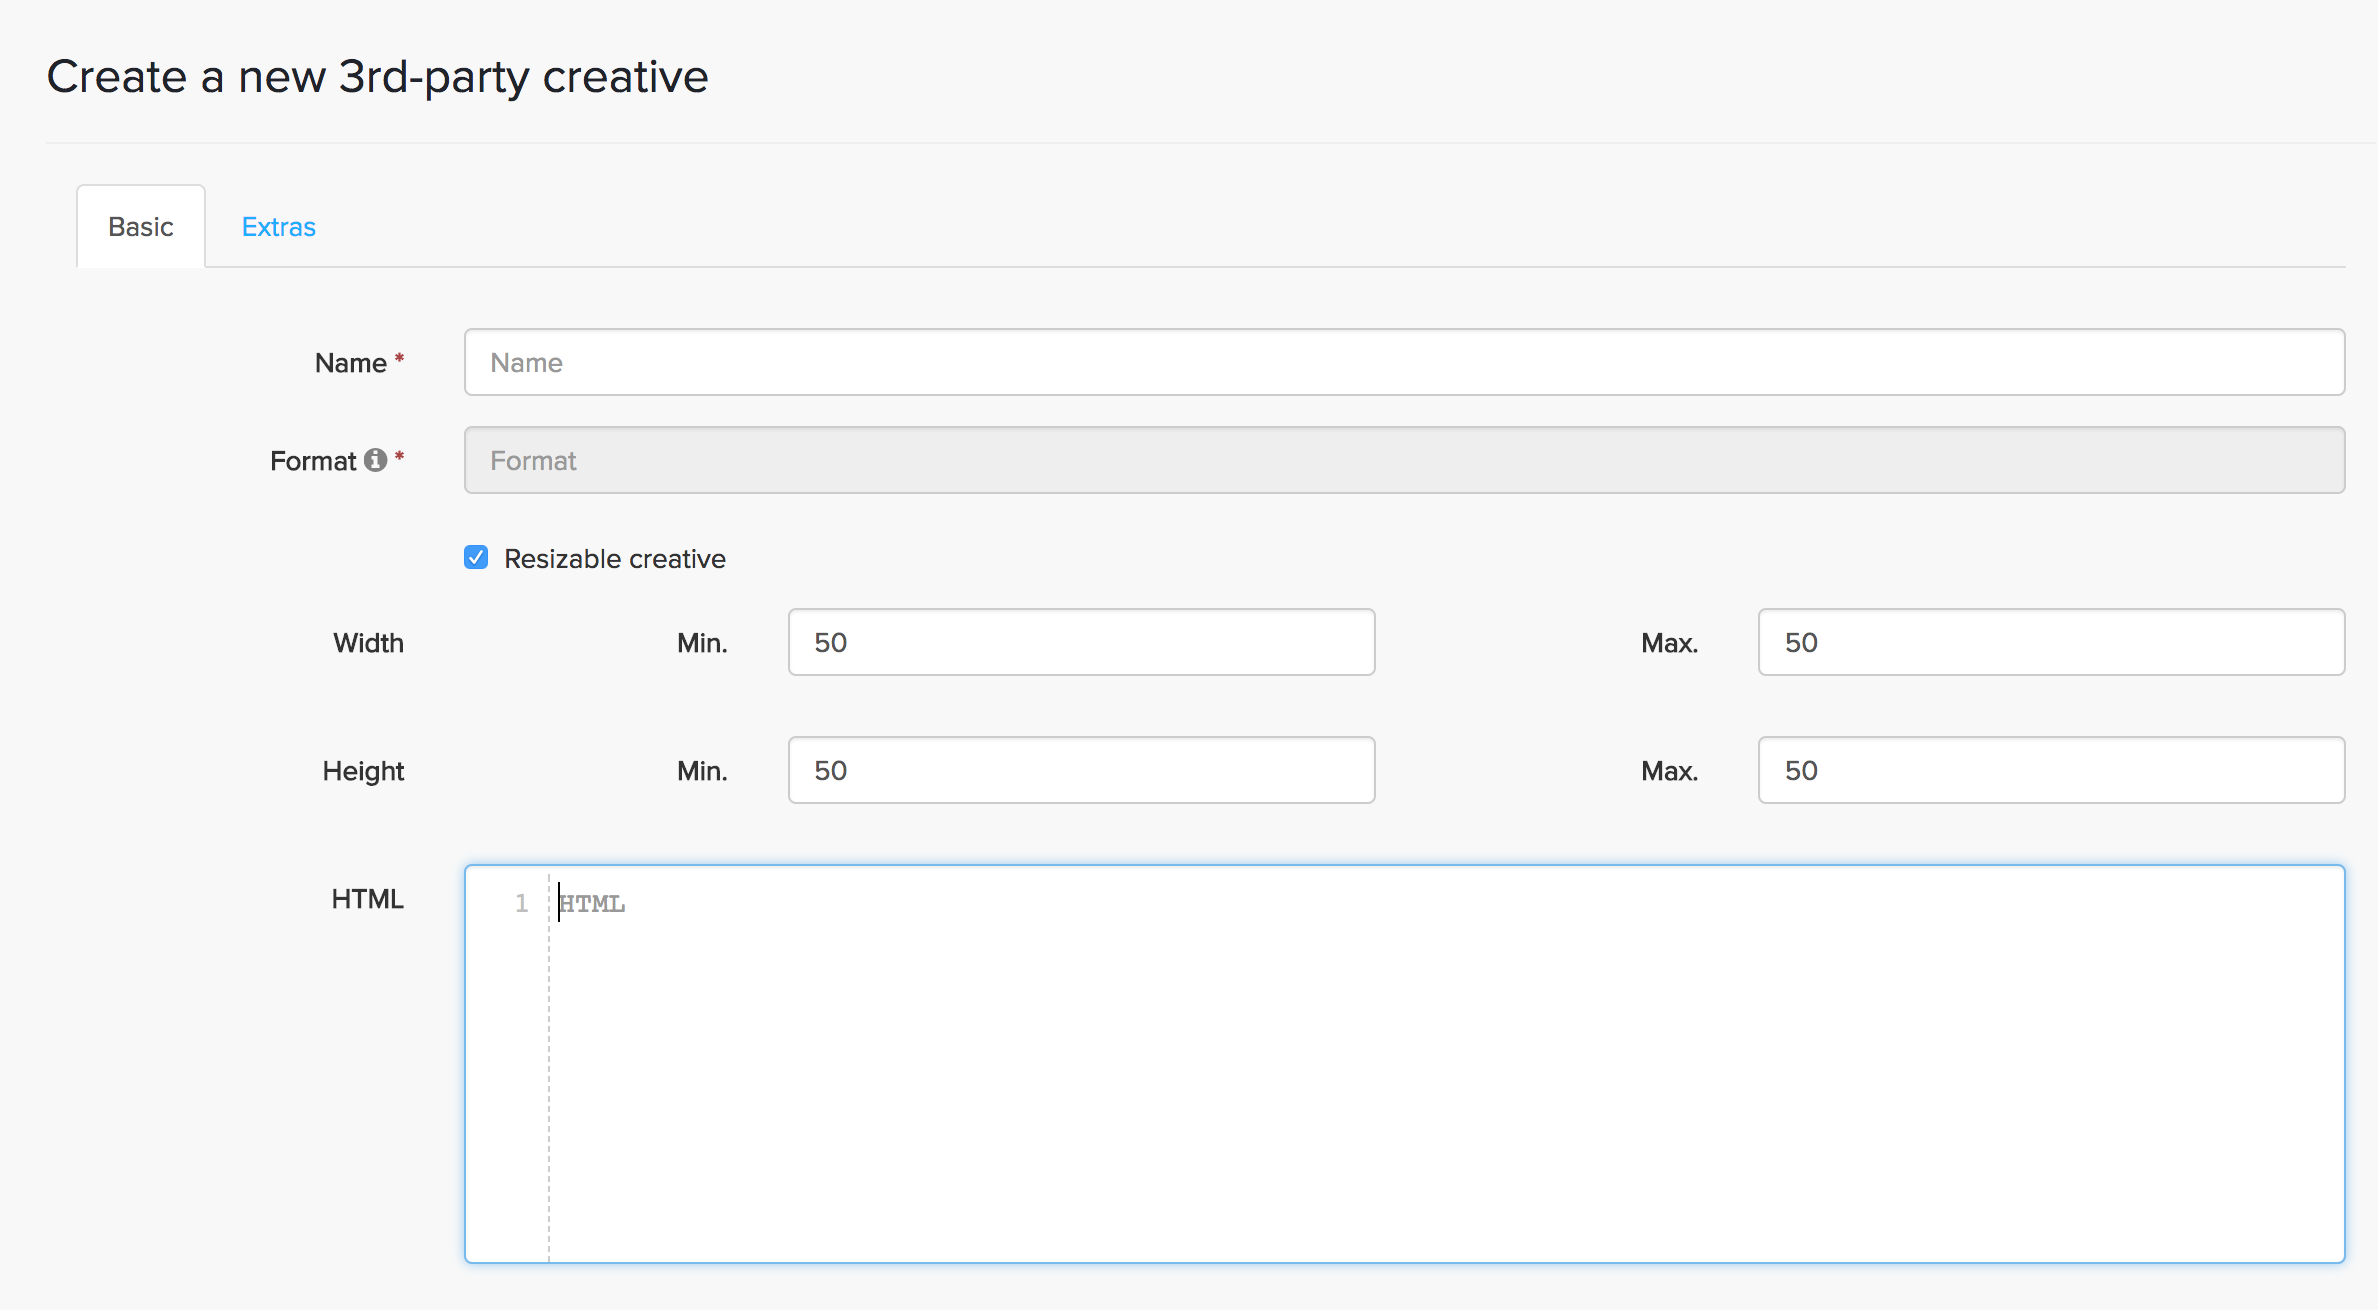
Task: Focus the Name text field
Action: [1403, 362]
